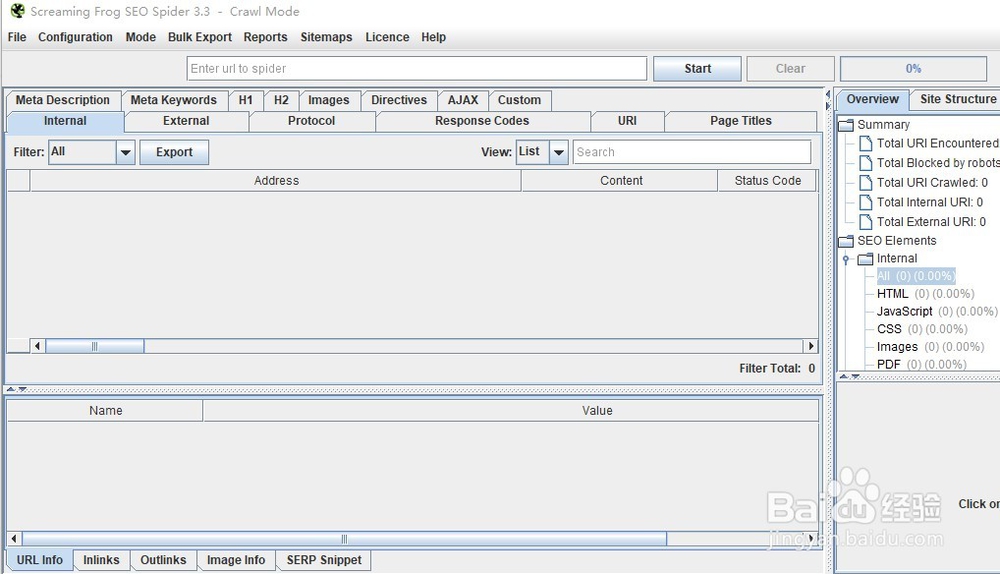Switch to the Protocol tab
1000x574 pixels.
pos(311,121)
